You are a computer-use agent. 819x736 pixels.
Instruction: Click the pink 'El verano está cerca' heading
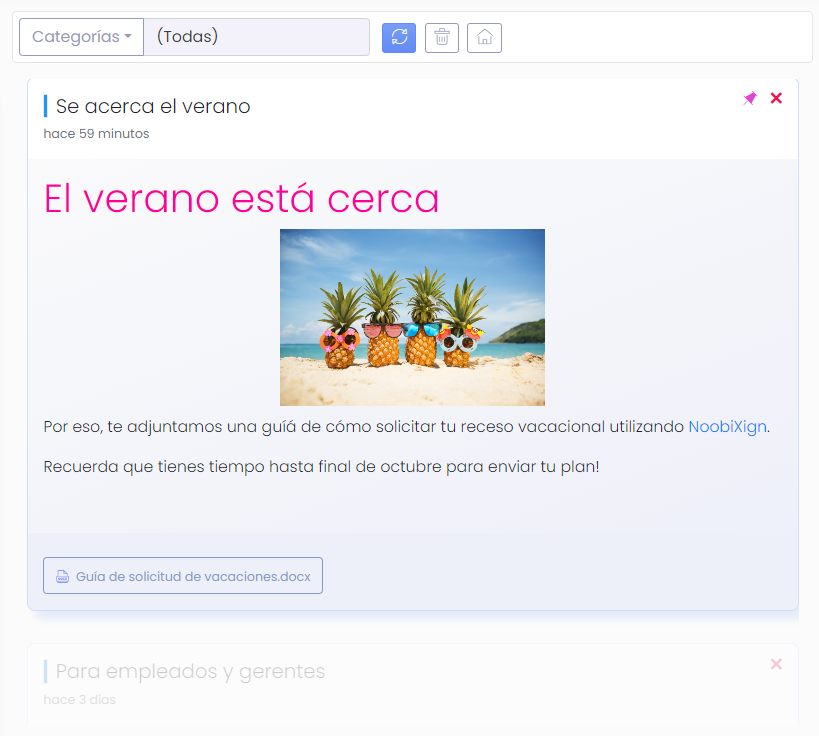242,198
